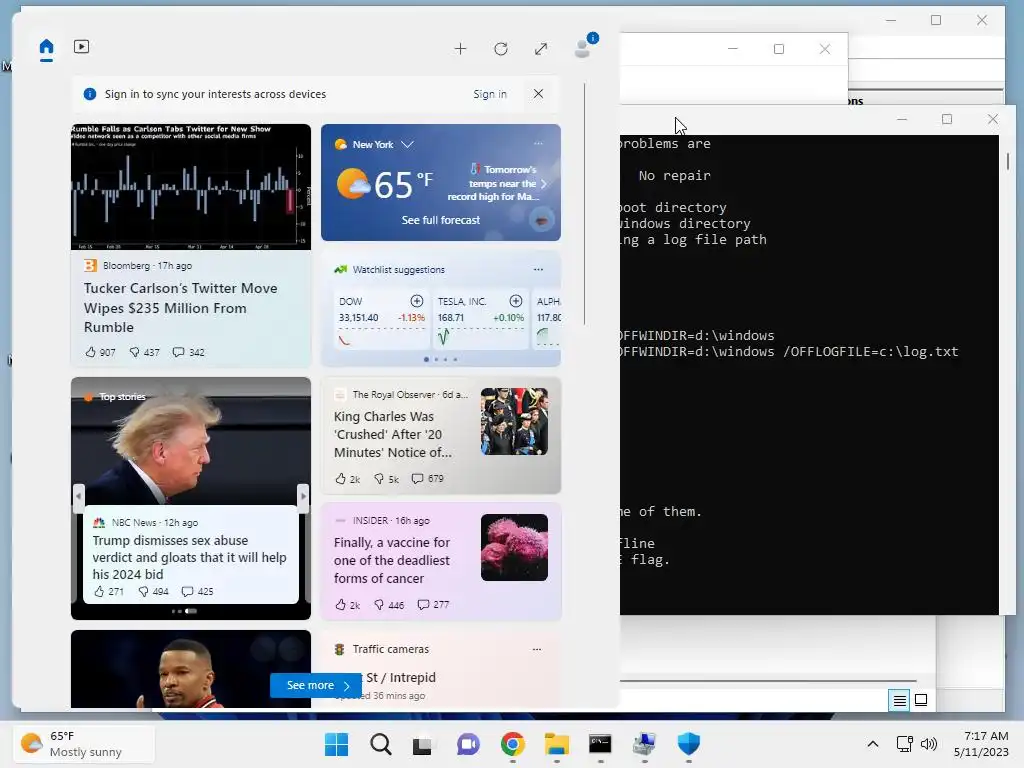Open the Chat app on the taskbar
The image size is (1024, 768).
pos(468,744)
